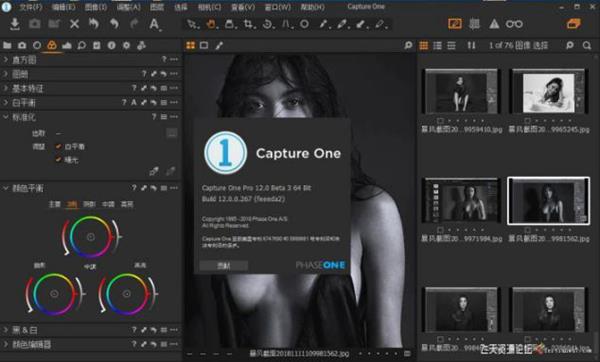Select the 主要 tab in color balance

54,204
